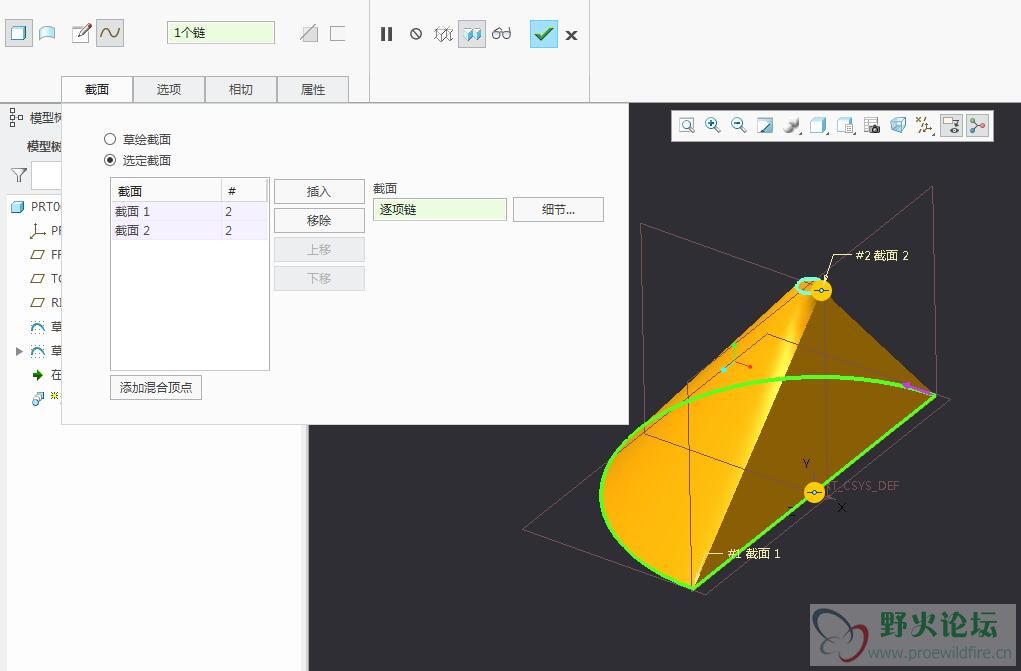This screenshot has height=671, width=1021.
Task: Select the surface blend option icon
Action: click(x=47, y=33)
